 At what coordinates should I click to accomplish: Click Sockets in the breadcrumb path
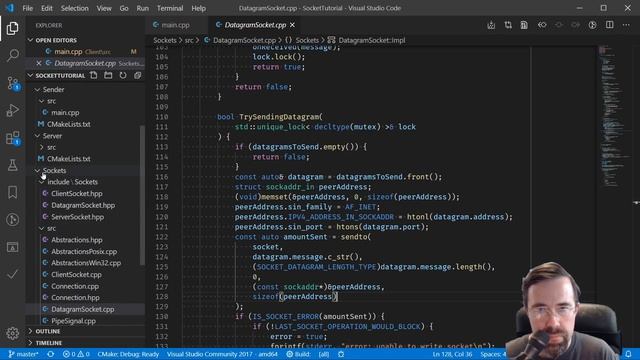click(165, 40)
